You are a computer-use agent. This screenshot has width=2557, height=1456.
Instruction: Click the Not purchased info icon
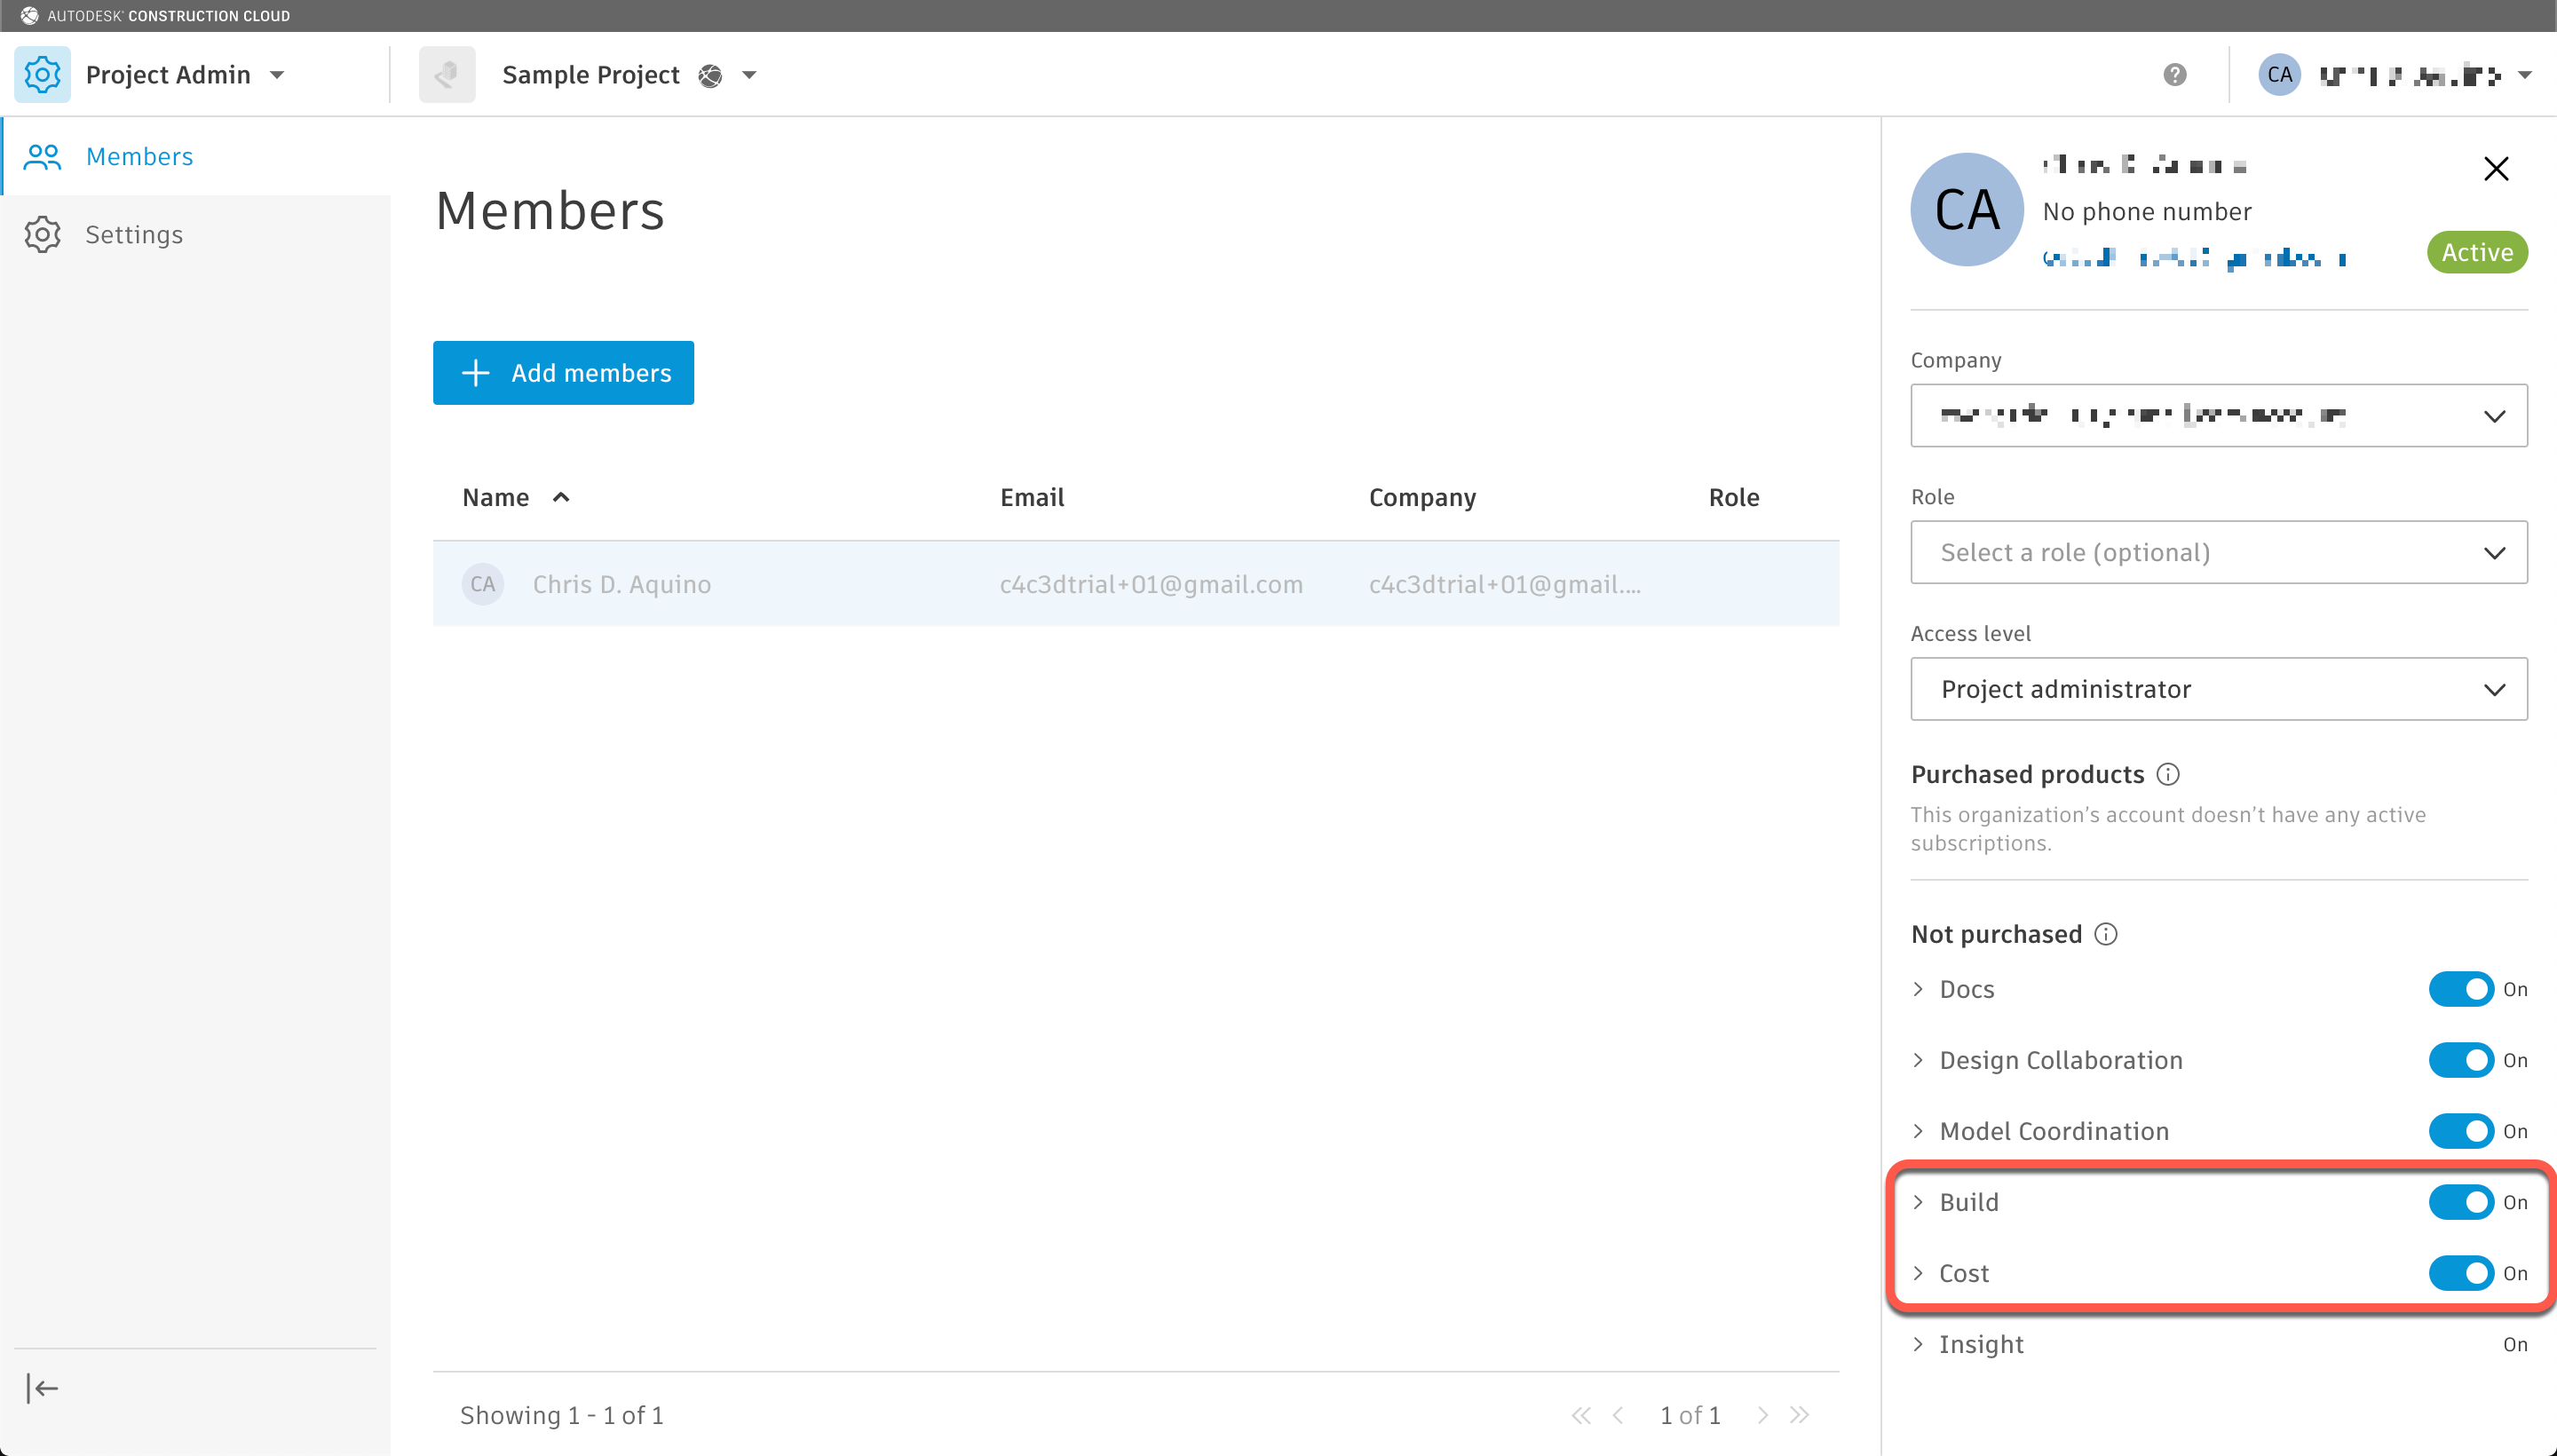[x=2106, y=934]
